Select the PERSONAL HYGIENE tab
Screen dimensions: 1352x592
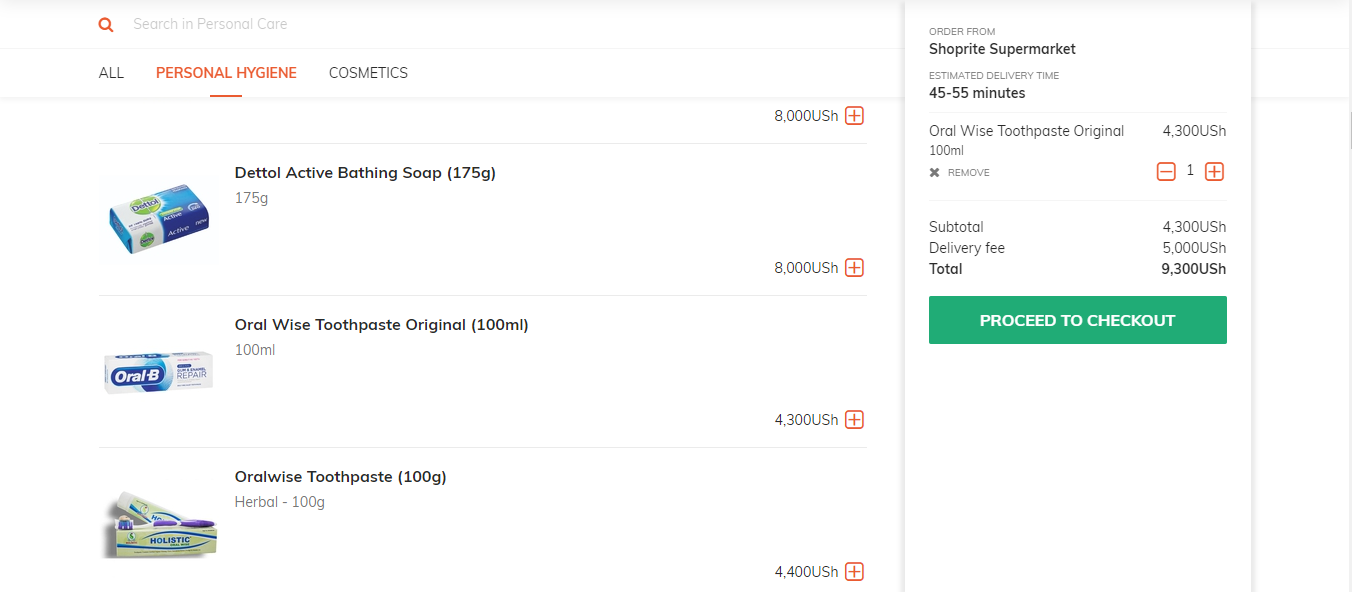[226, 73]
